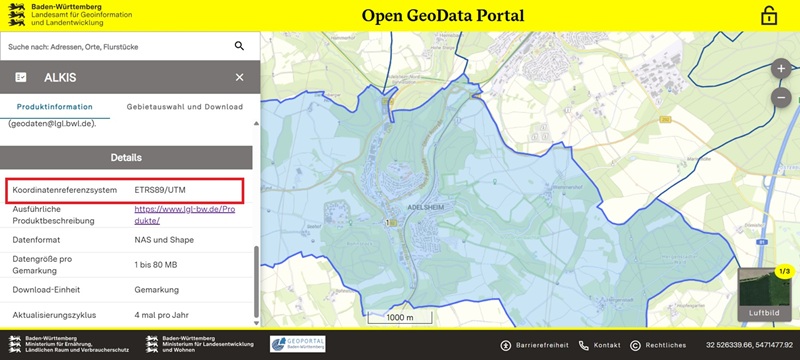Screen dimensions: 800x360
Task: Open the Geoportal Baden-Württemberg logo
Action: click(298, 344)
